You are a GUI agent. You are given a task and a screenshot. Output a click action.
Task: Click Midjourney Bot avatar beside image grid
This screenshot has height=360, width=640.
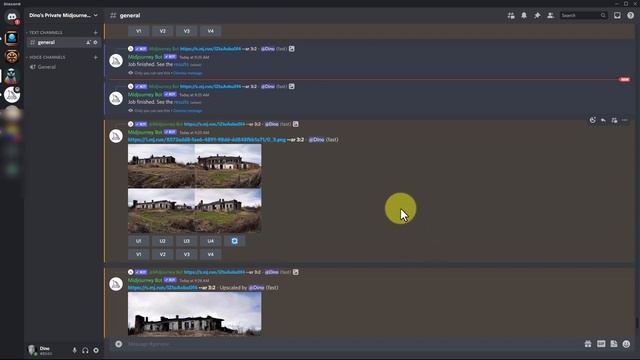click(x=116, y=136)
